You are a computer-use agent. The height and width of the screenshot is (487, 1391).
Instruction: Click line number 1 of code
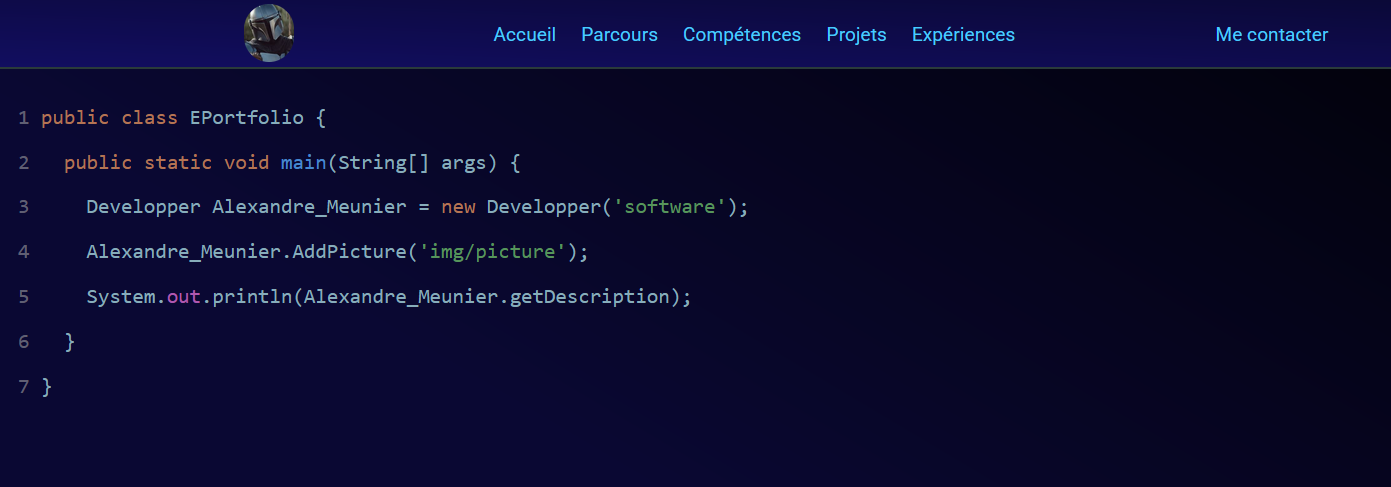(23, 118)
